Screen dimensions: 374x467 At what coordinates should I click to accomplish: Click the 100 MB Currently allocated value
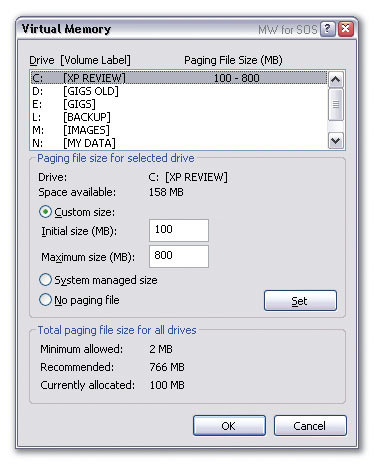pos(167,385)
